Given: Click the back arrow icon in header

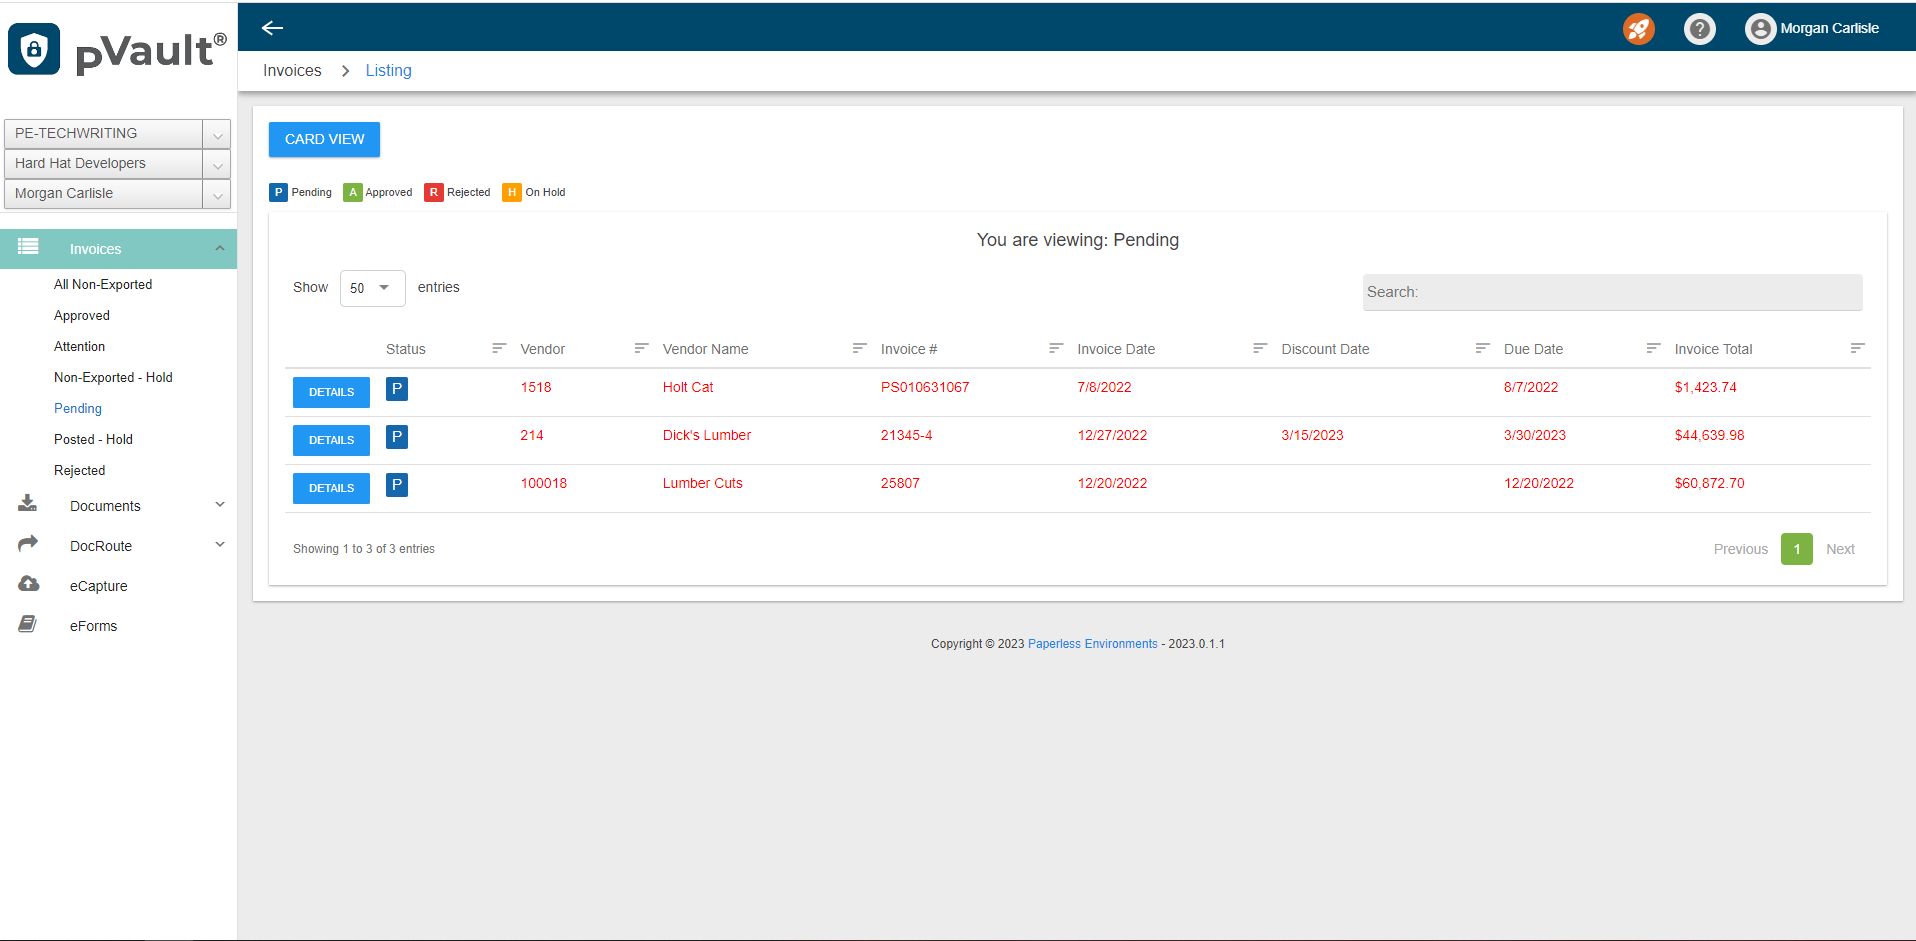Looking at the screenshot, I should (272, 28).
